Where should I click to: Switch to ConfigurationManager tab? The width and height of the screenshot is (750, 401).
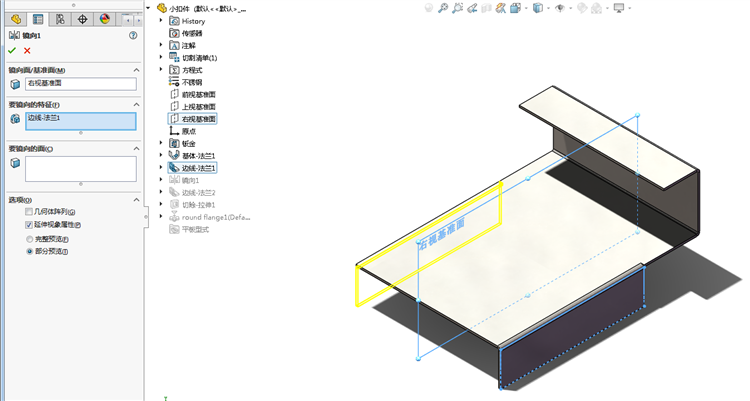point(60,19)
